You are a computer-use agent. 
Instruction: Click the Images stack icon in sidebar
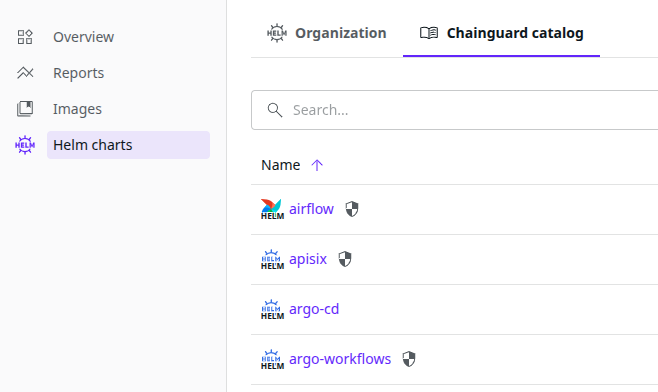pyautogui.click(x=25, y=109)
